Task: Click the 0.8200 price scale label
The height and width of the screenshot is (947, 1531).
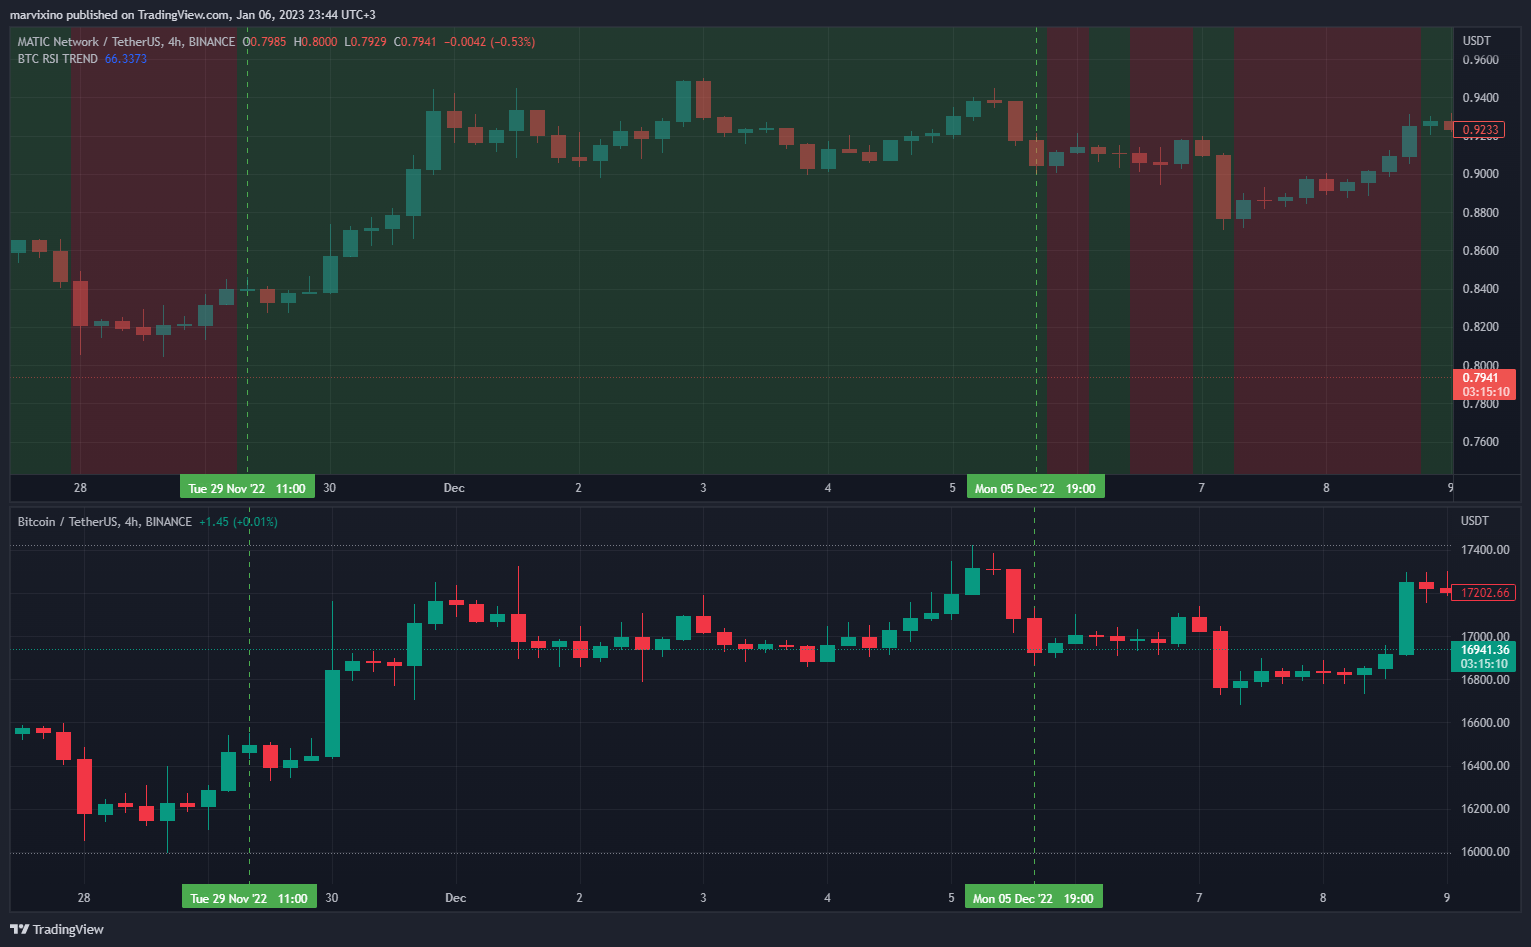Action: coord(1480,327)
